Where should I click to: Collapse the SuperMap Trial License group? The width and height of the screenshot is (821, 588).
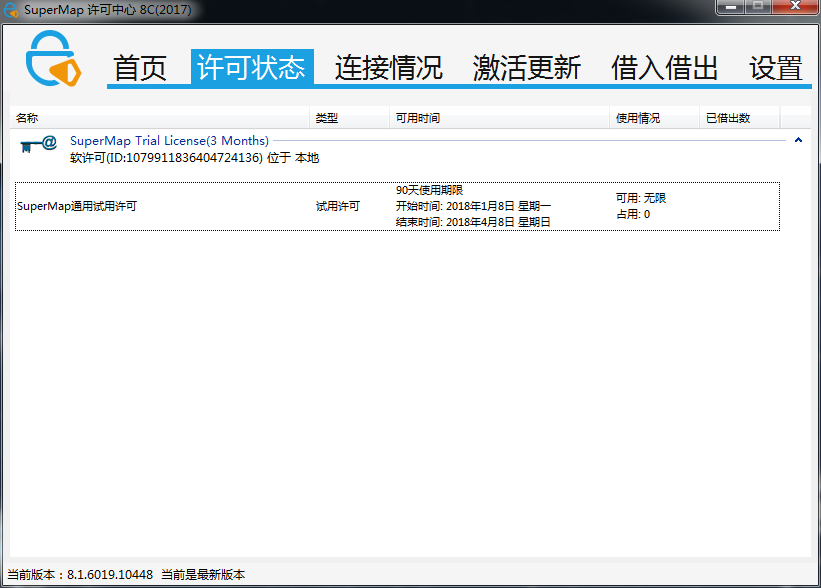point(798,140)
